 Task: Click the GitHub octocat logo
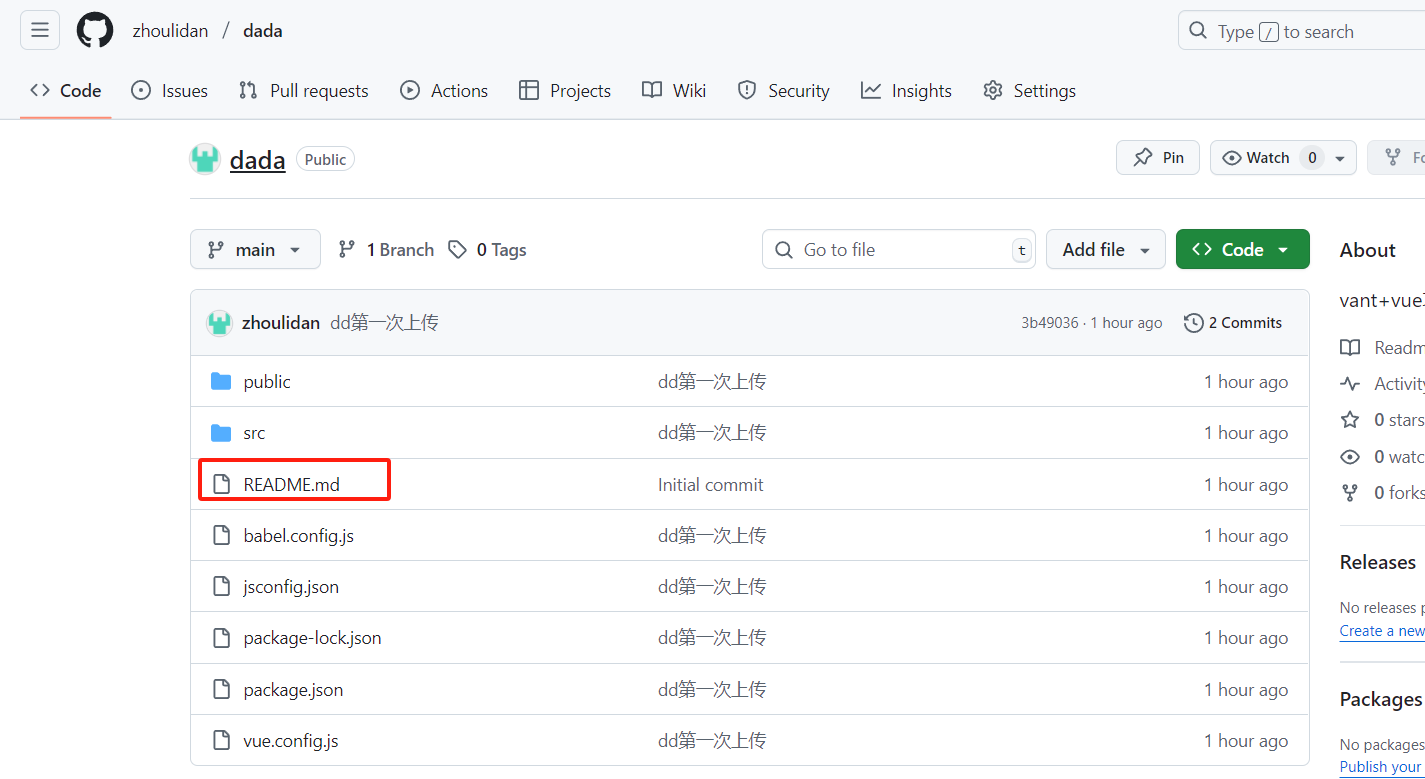(95, 30)
